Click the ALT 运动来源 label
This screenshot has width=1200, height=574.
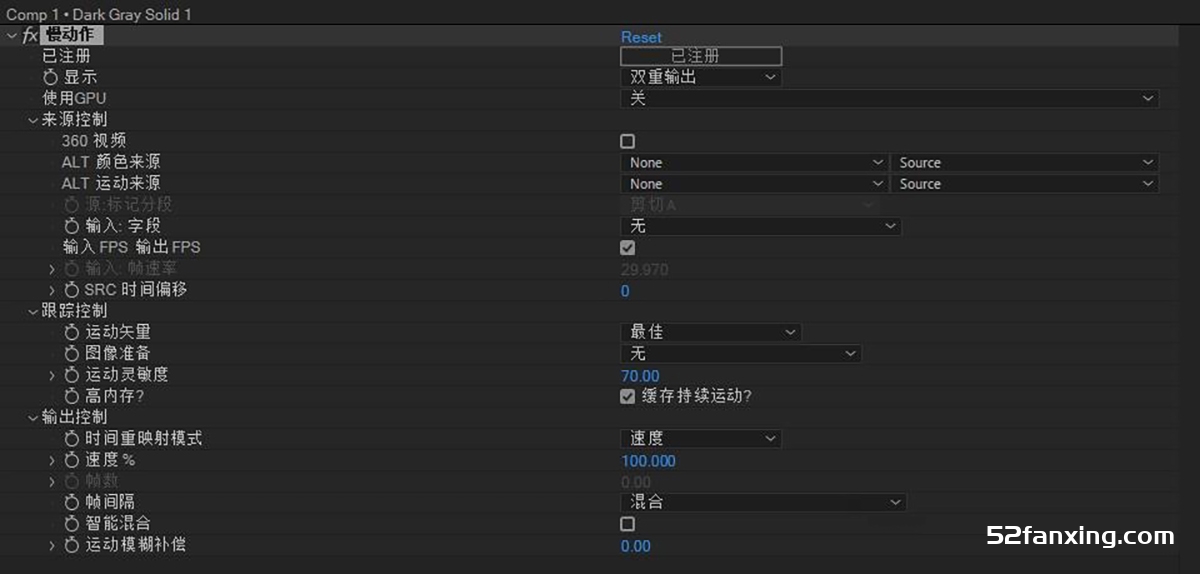coord(111,183)
